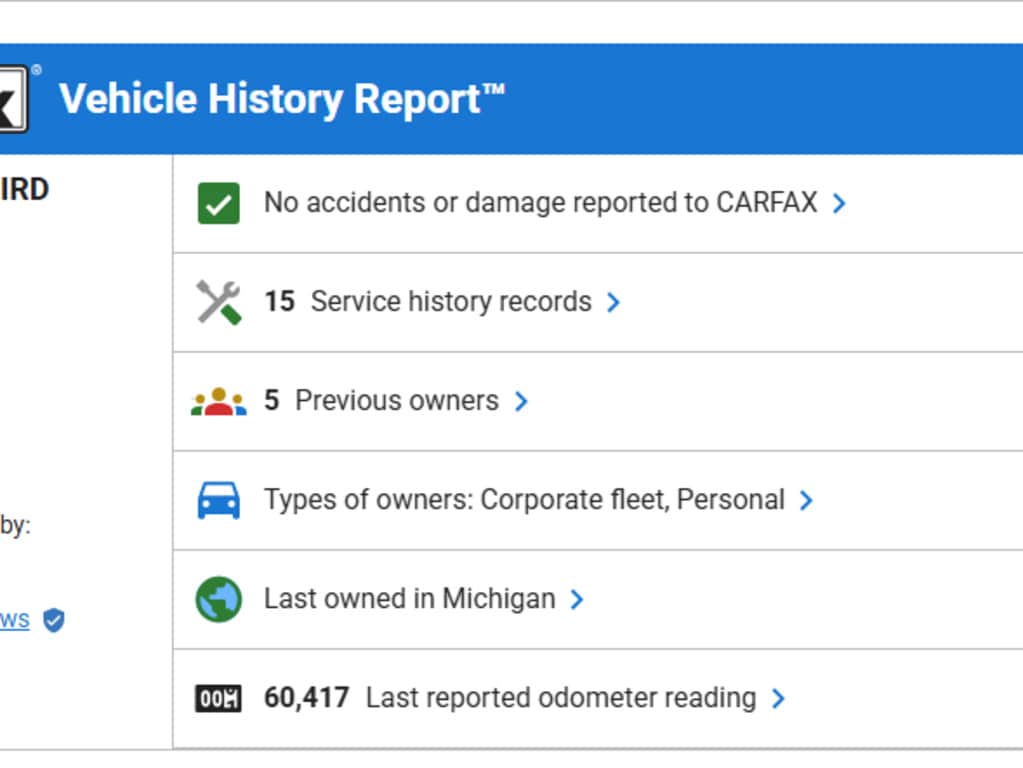Expand the Previous owners chevron

[x=520, y=401]
